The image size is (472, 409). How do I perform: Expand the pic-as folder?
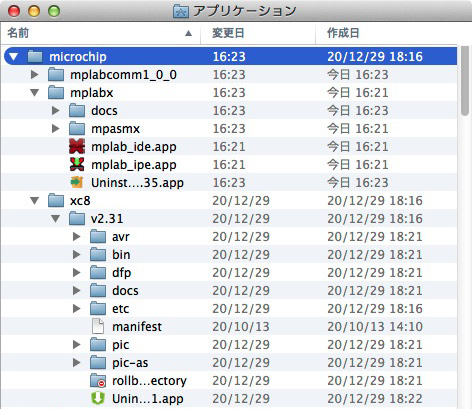tap(77, 362)
